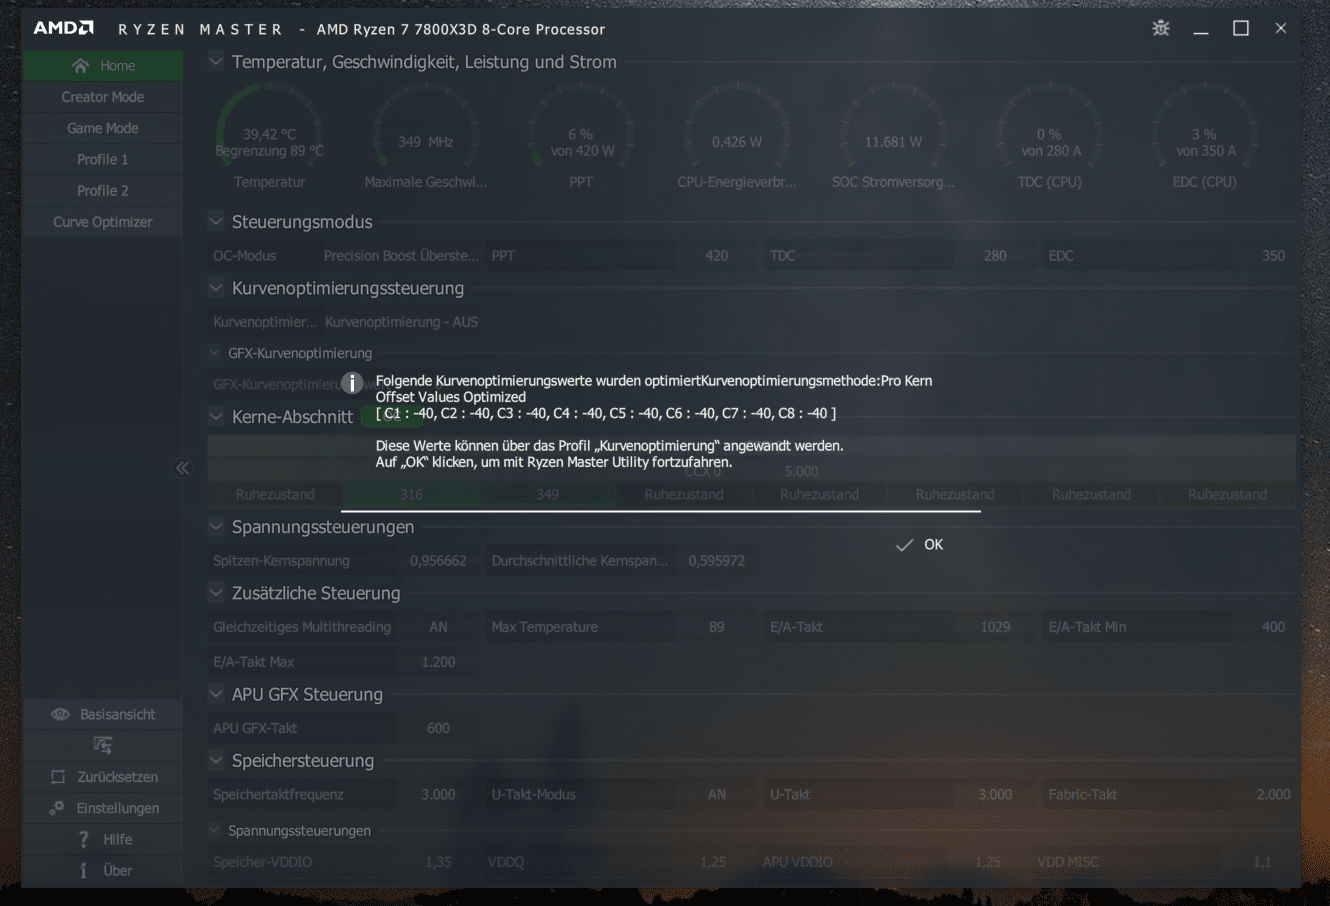Click Kurvenoptimierung - AUS value
Viewport: 1330px width, 906px height.
point(402,322)
